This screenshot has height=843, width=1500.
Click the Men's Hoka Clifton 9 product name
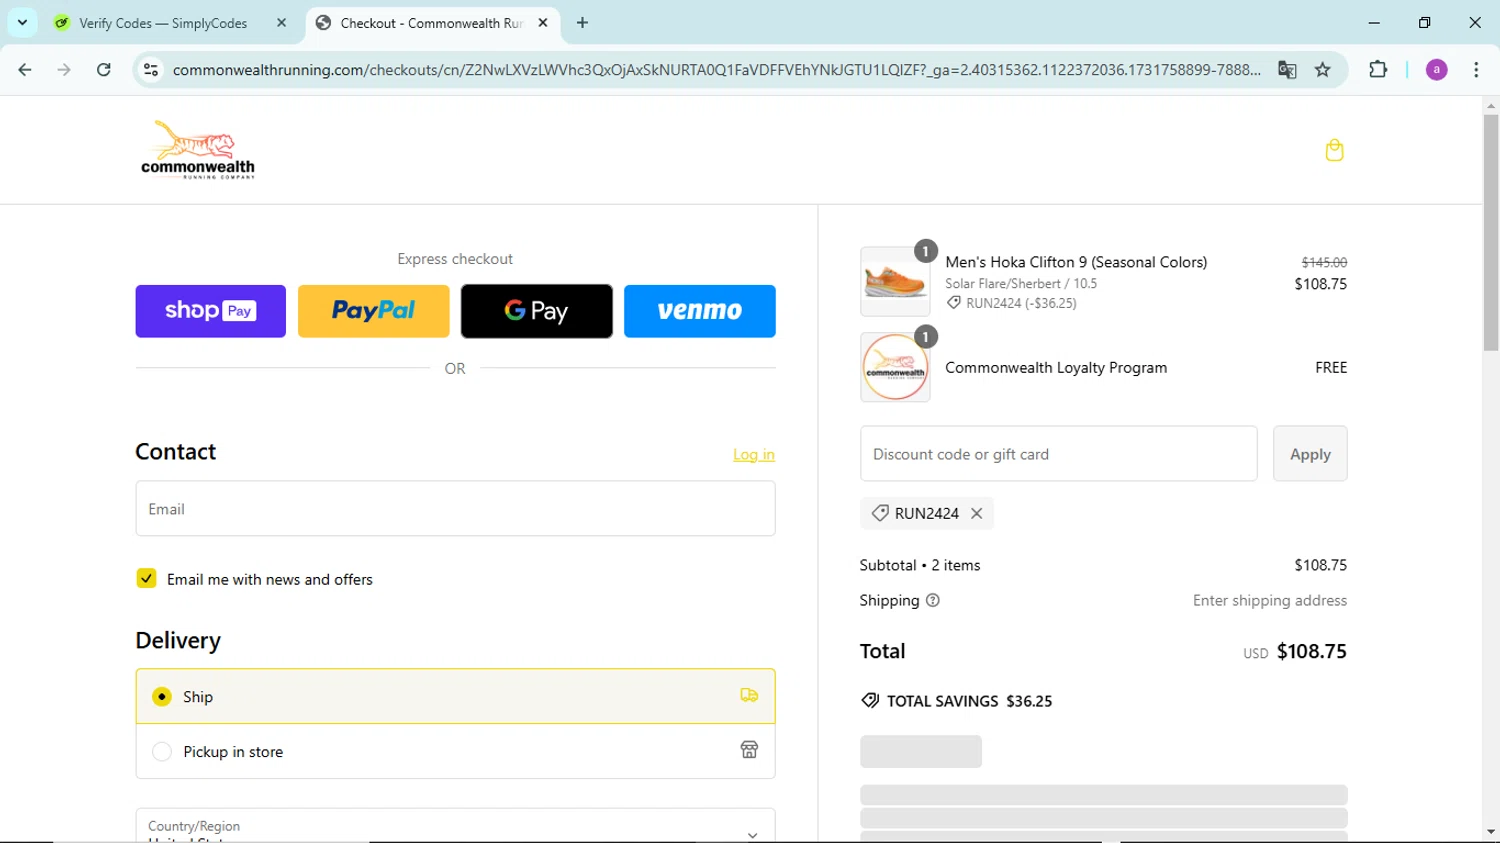click(x=1076, y=262)
